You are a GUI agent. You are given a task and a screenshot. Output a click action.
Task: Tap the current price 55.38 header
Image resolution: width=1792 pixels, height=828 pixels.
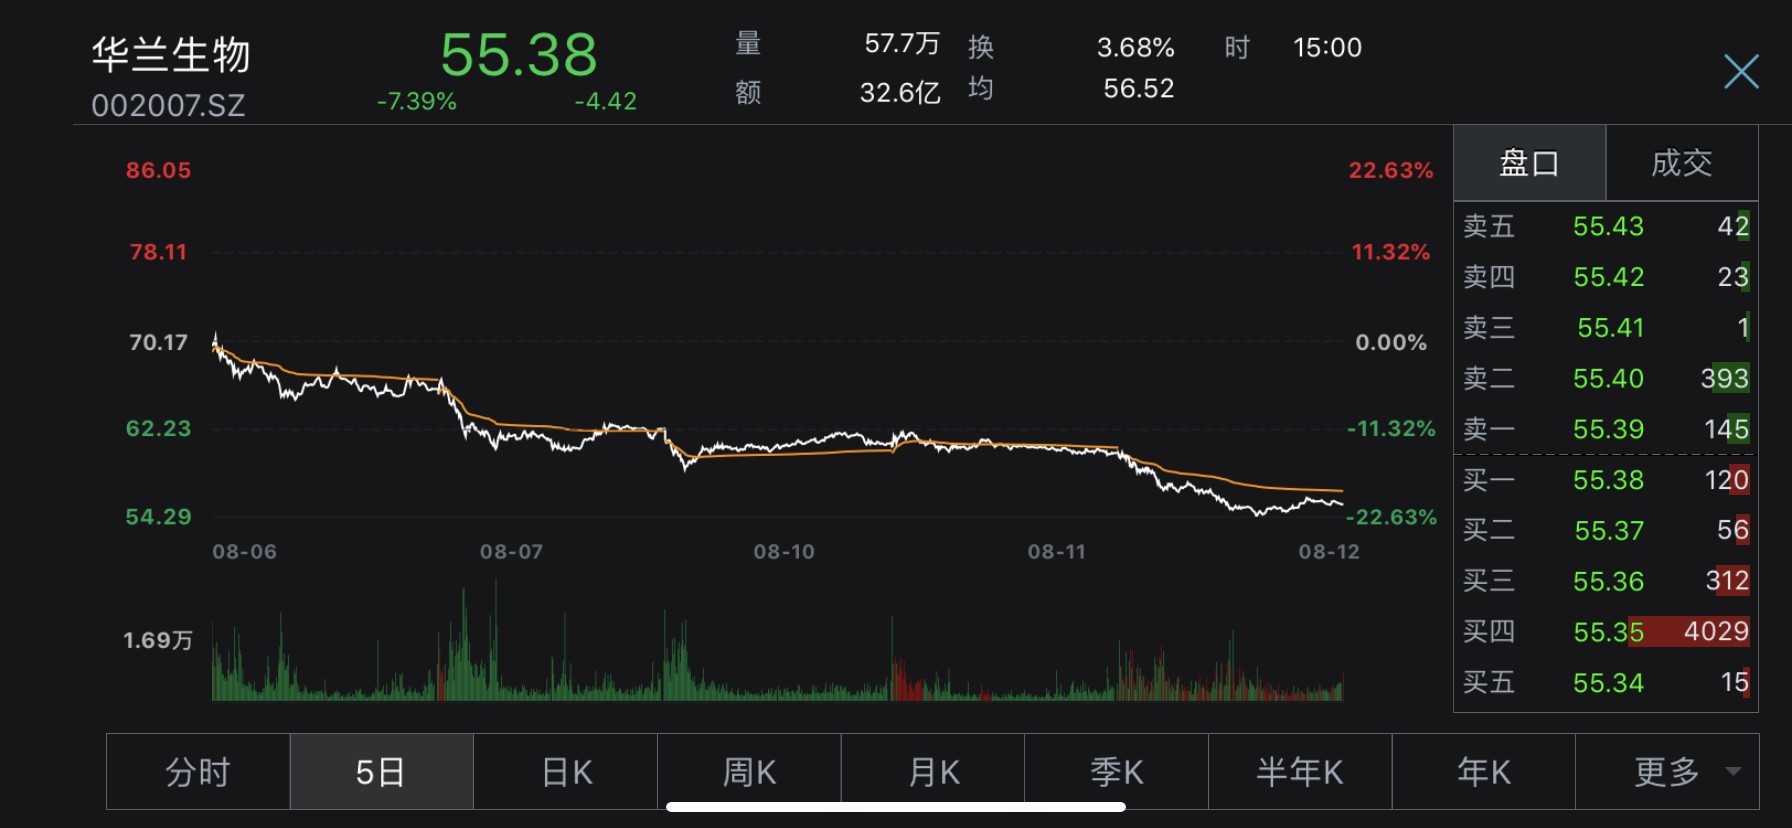coord(518,55)
